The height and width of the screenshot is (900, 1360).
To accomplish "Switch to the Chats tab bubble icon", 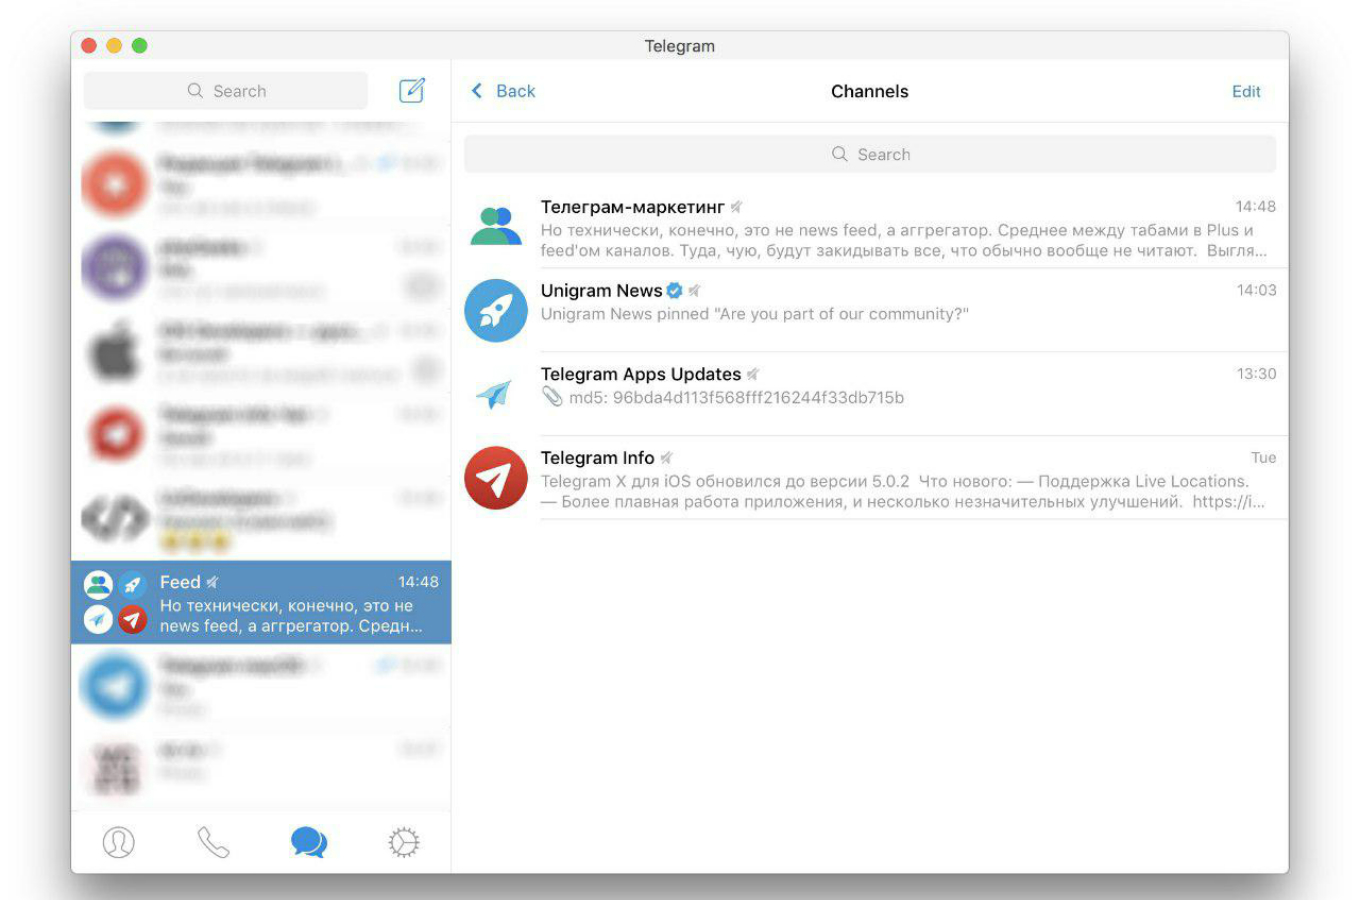I will [x=309, y=842].
